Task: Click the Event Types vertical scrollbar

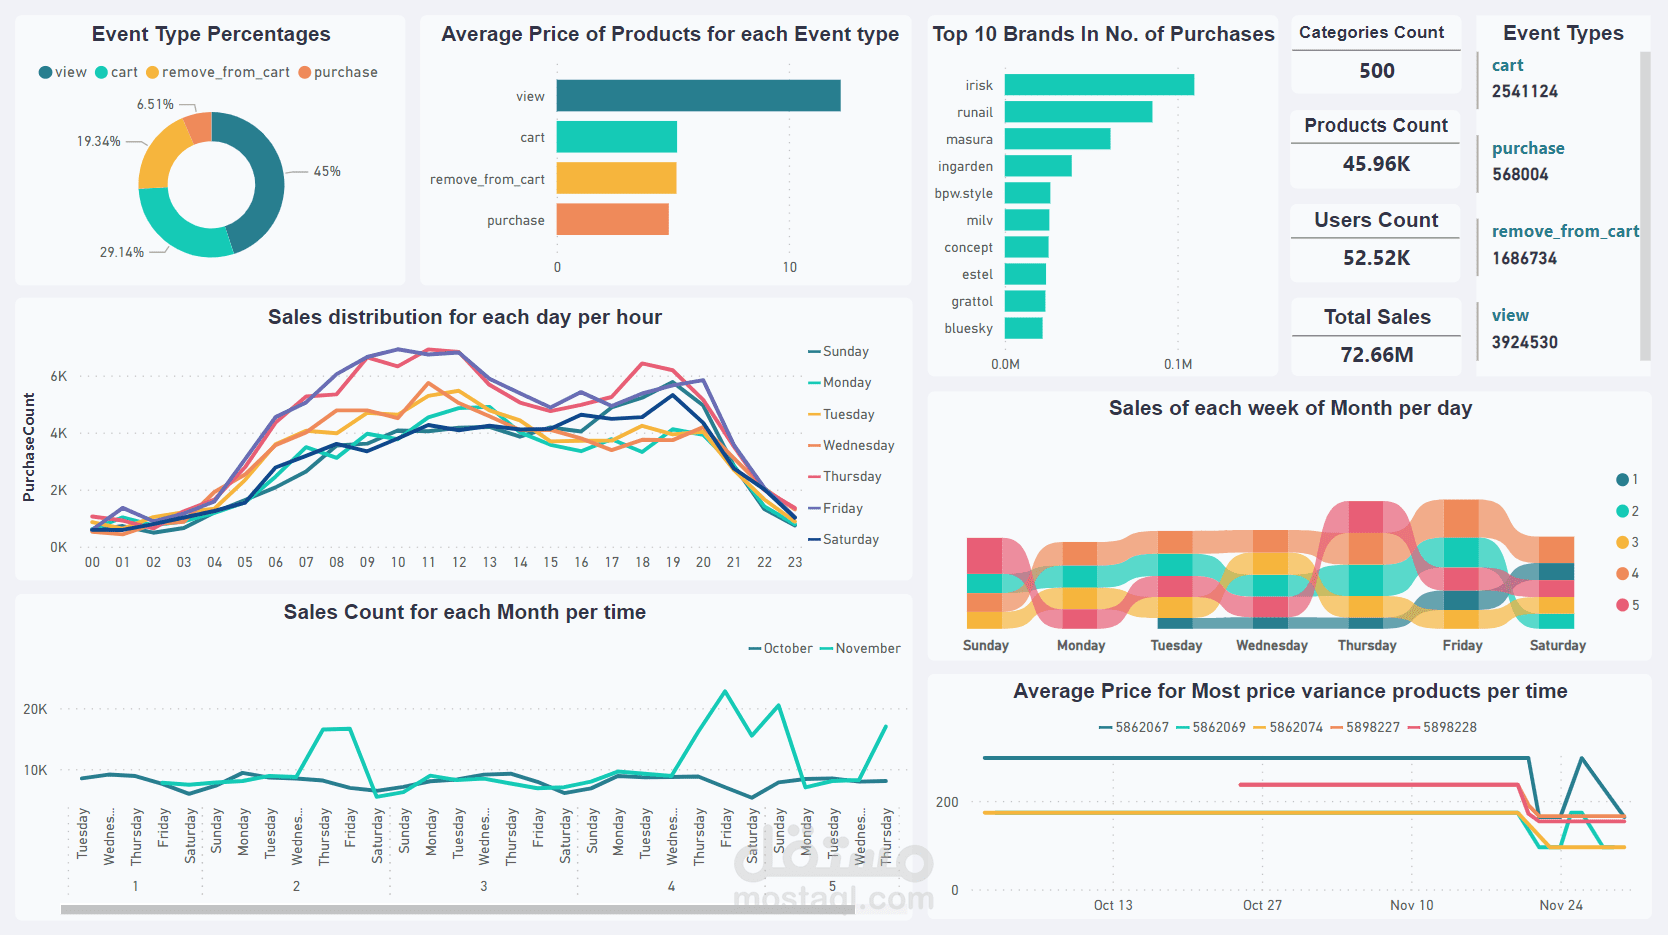Action: click(1645, 206)
